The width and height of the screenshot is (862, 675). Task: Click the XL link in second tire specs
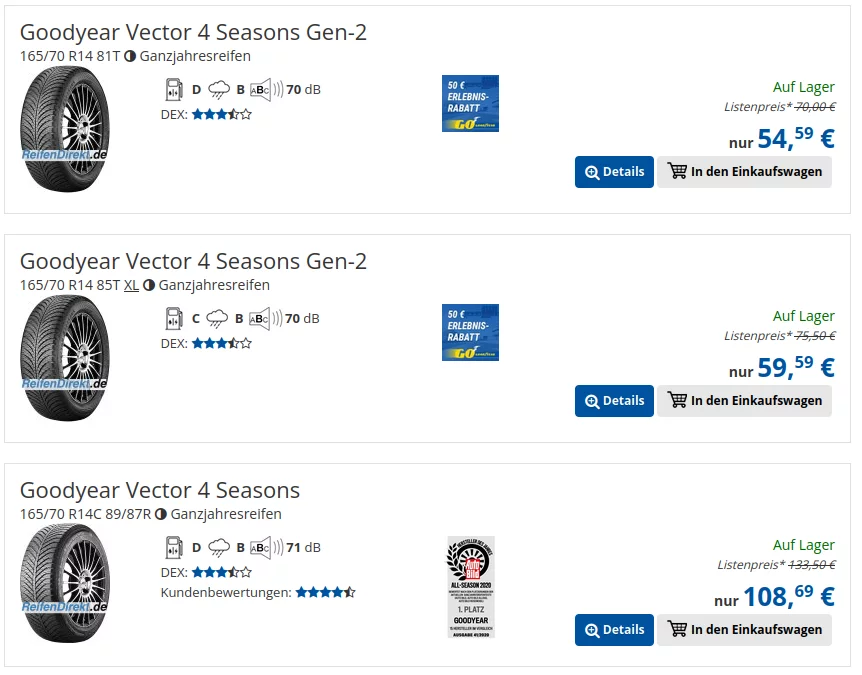(131, 285)
